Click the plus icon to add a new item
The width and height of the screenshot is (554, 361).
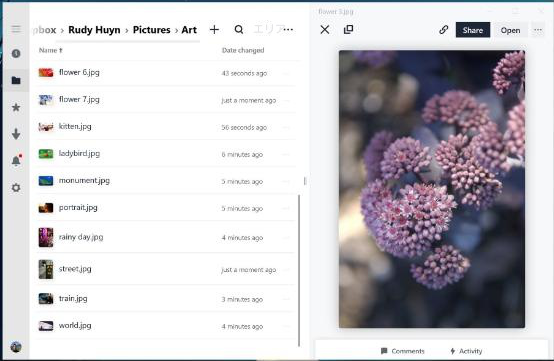coord(214,30)
